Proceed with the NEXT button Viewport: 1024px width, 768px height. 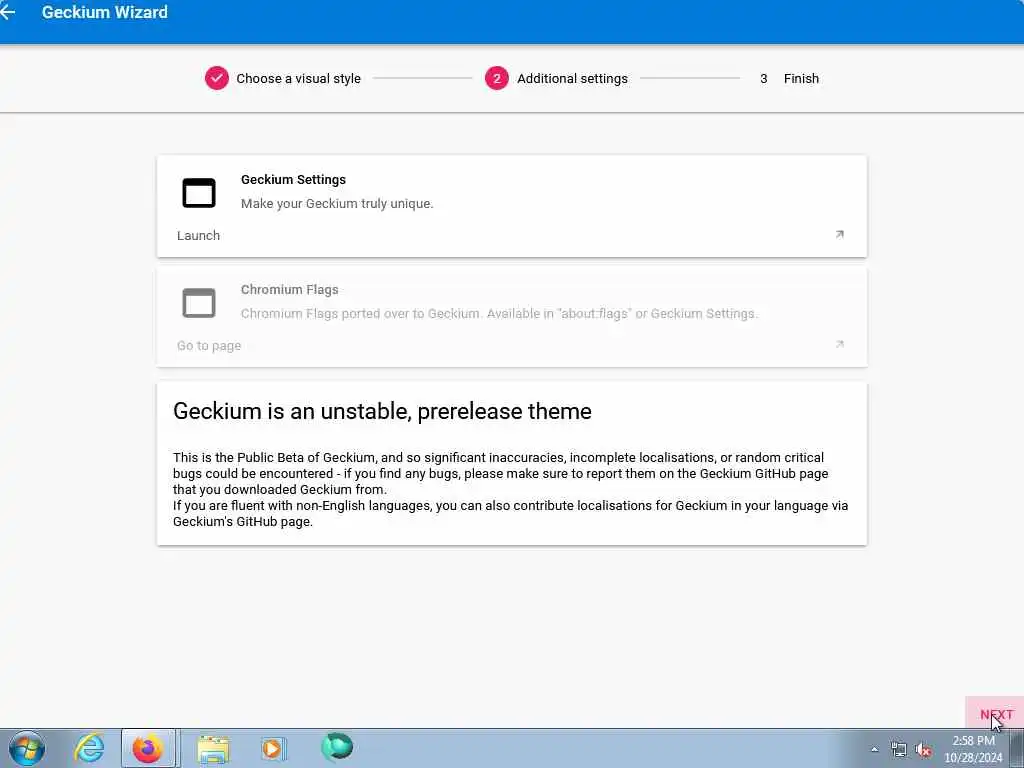(996, 714)
